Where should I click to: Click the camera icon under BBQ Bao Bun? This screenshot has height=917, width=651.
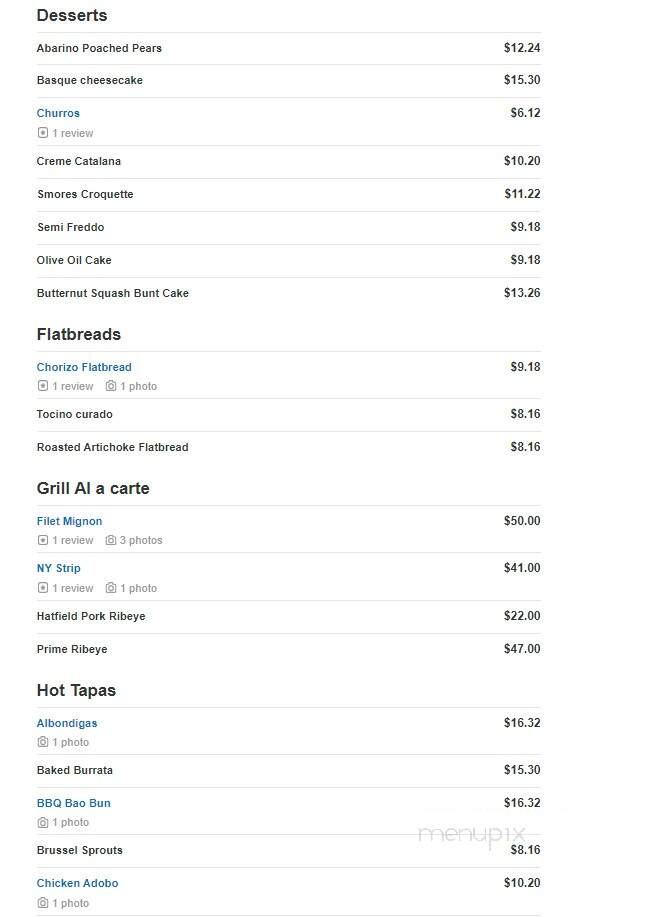pyautogui.click(x=43, y=822)
